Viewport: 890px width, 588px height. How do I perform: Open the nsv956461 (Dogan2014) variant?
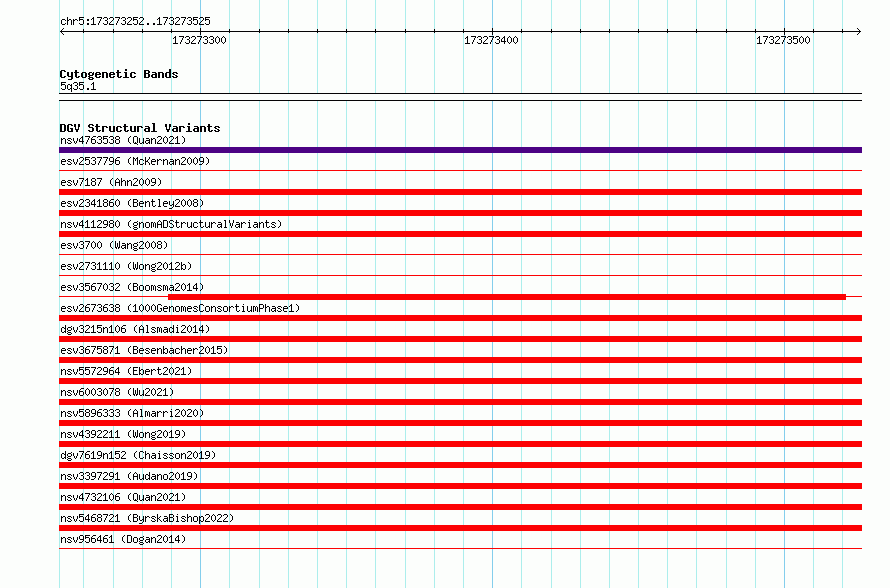pos(123,539)
